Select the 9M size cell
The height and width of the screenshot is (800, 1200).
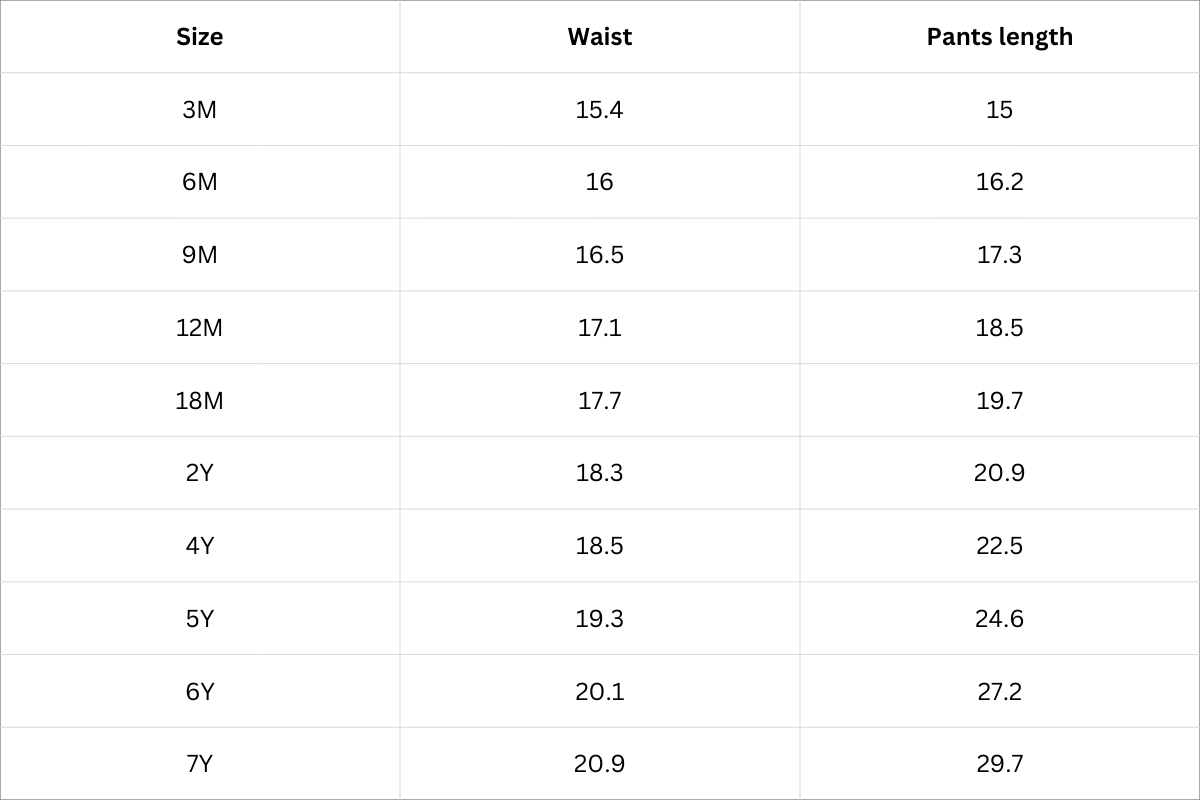click(x=200, y=255)
